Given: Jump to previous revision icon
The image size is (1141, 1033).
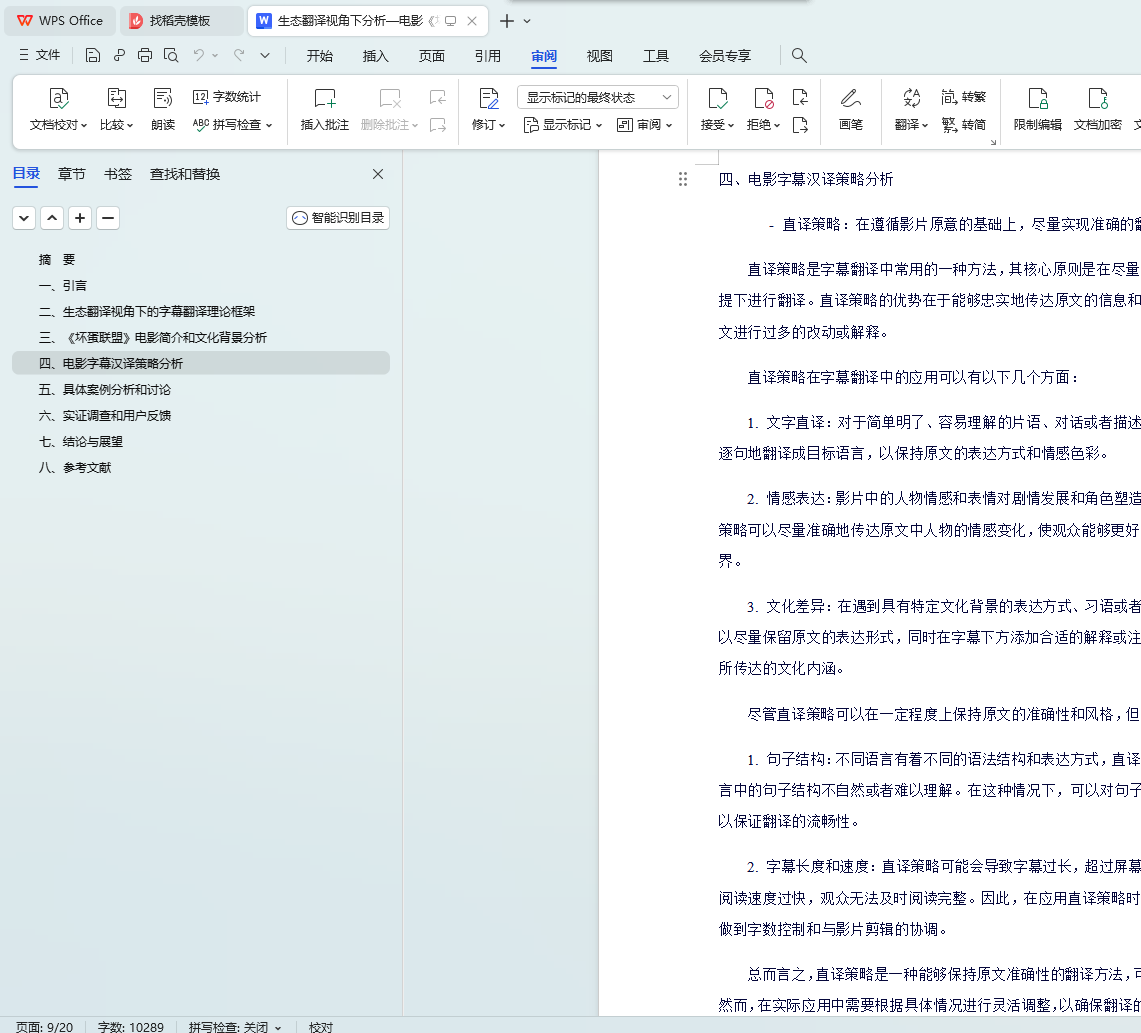Looking at the screenshot, I should [800, 97].
